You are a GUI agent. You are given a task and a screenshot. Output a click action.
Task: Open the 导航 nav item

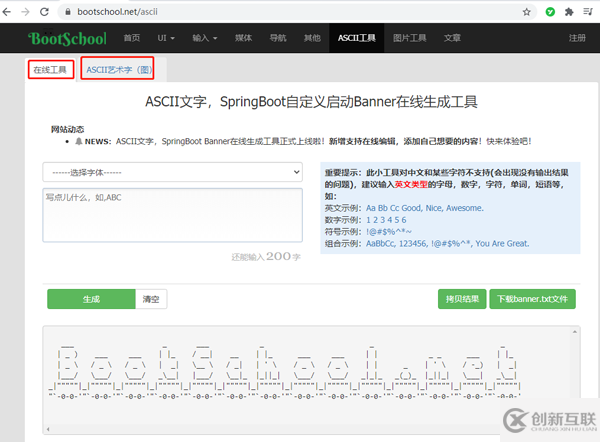(278, 38)
